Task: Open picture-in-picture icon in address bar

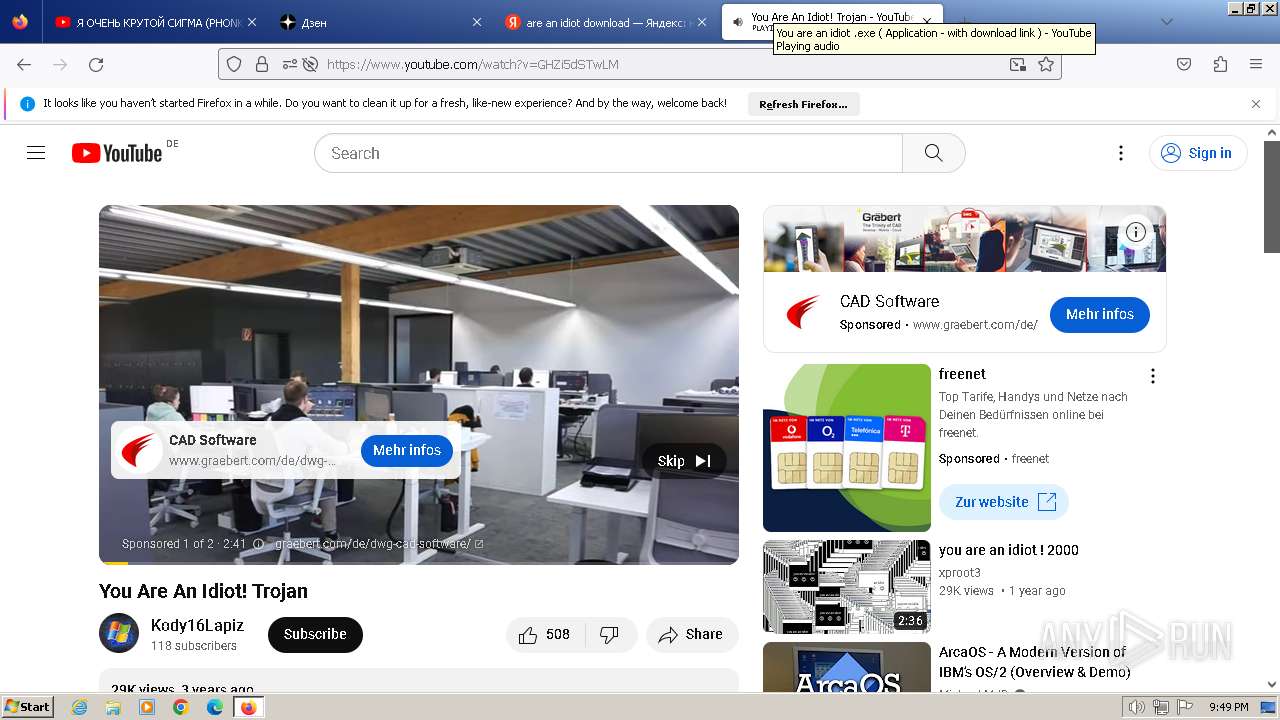Action: [1017, 64]
